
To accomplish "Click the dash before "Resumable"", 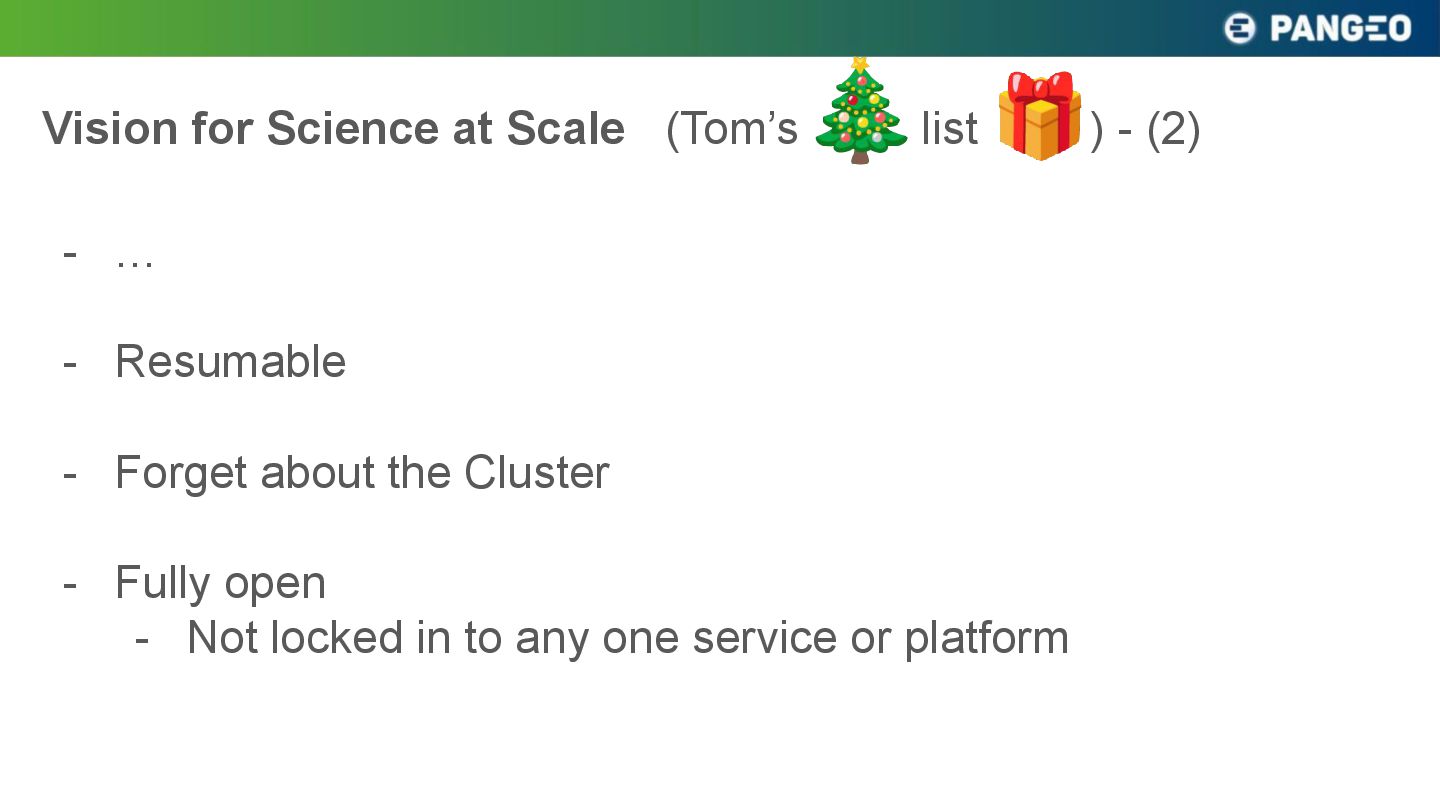I will click(x=70, y=363).
